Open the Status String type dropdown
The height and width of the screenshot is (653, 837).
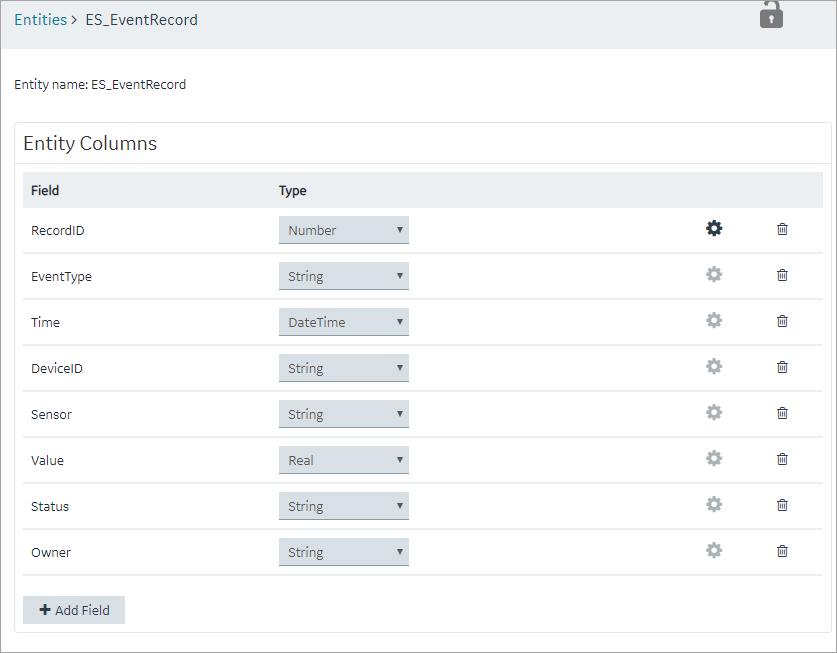click(x=344, y=506)
